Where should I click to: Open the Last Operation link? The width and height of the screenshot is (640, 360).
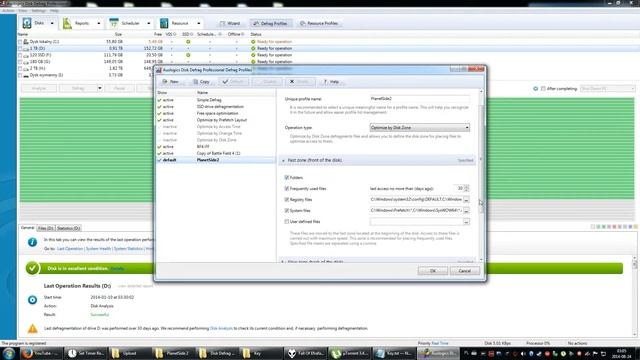[x=70, y=249]
